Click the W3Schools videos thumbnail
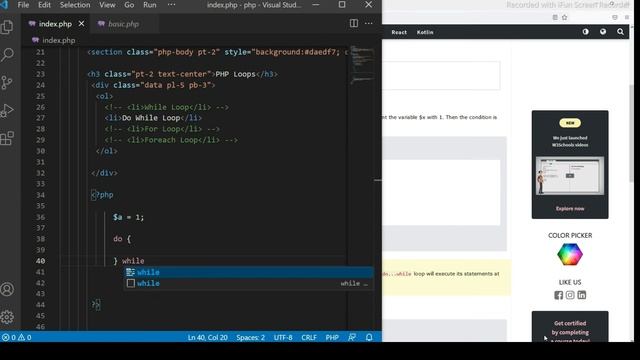The image size is (640, 360). tap(570, 176)
